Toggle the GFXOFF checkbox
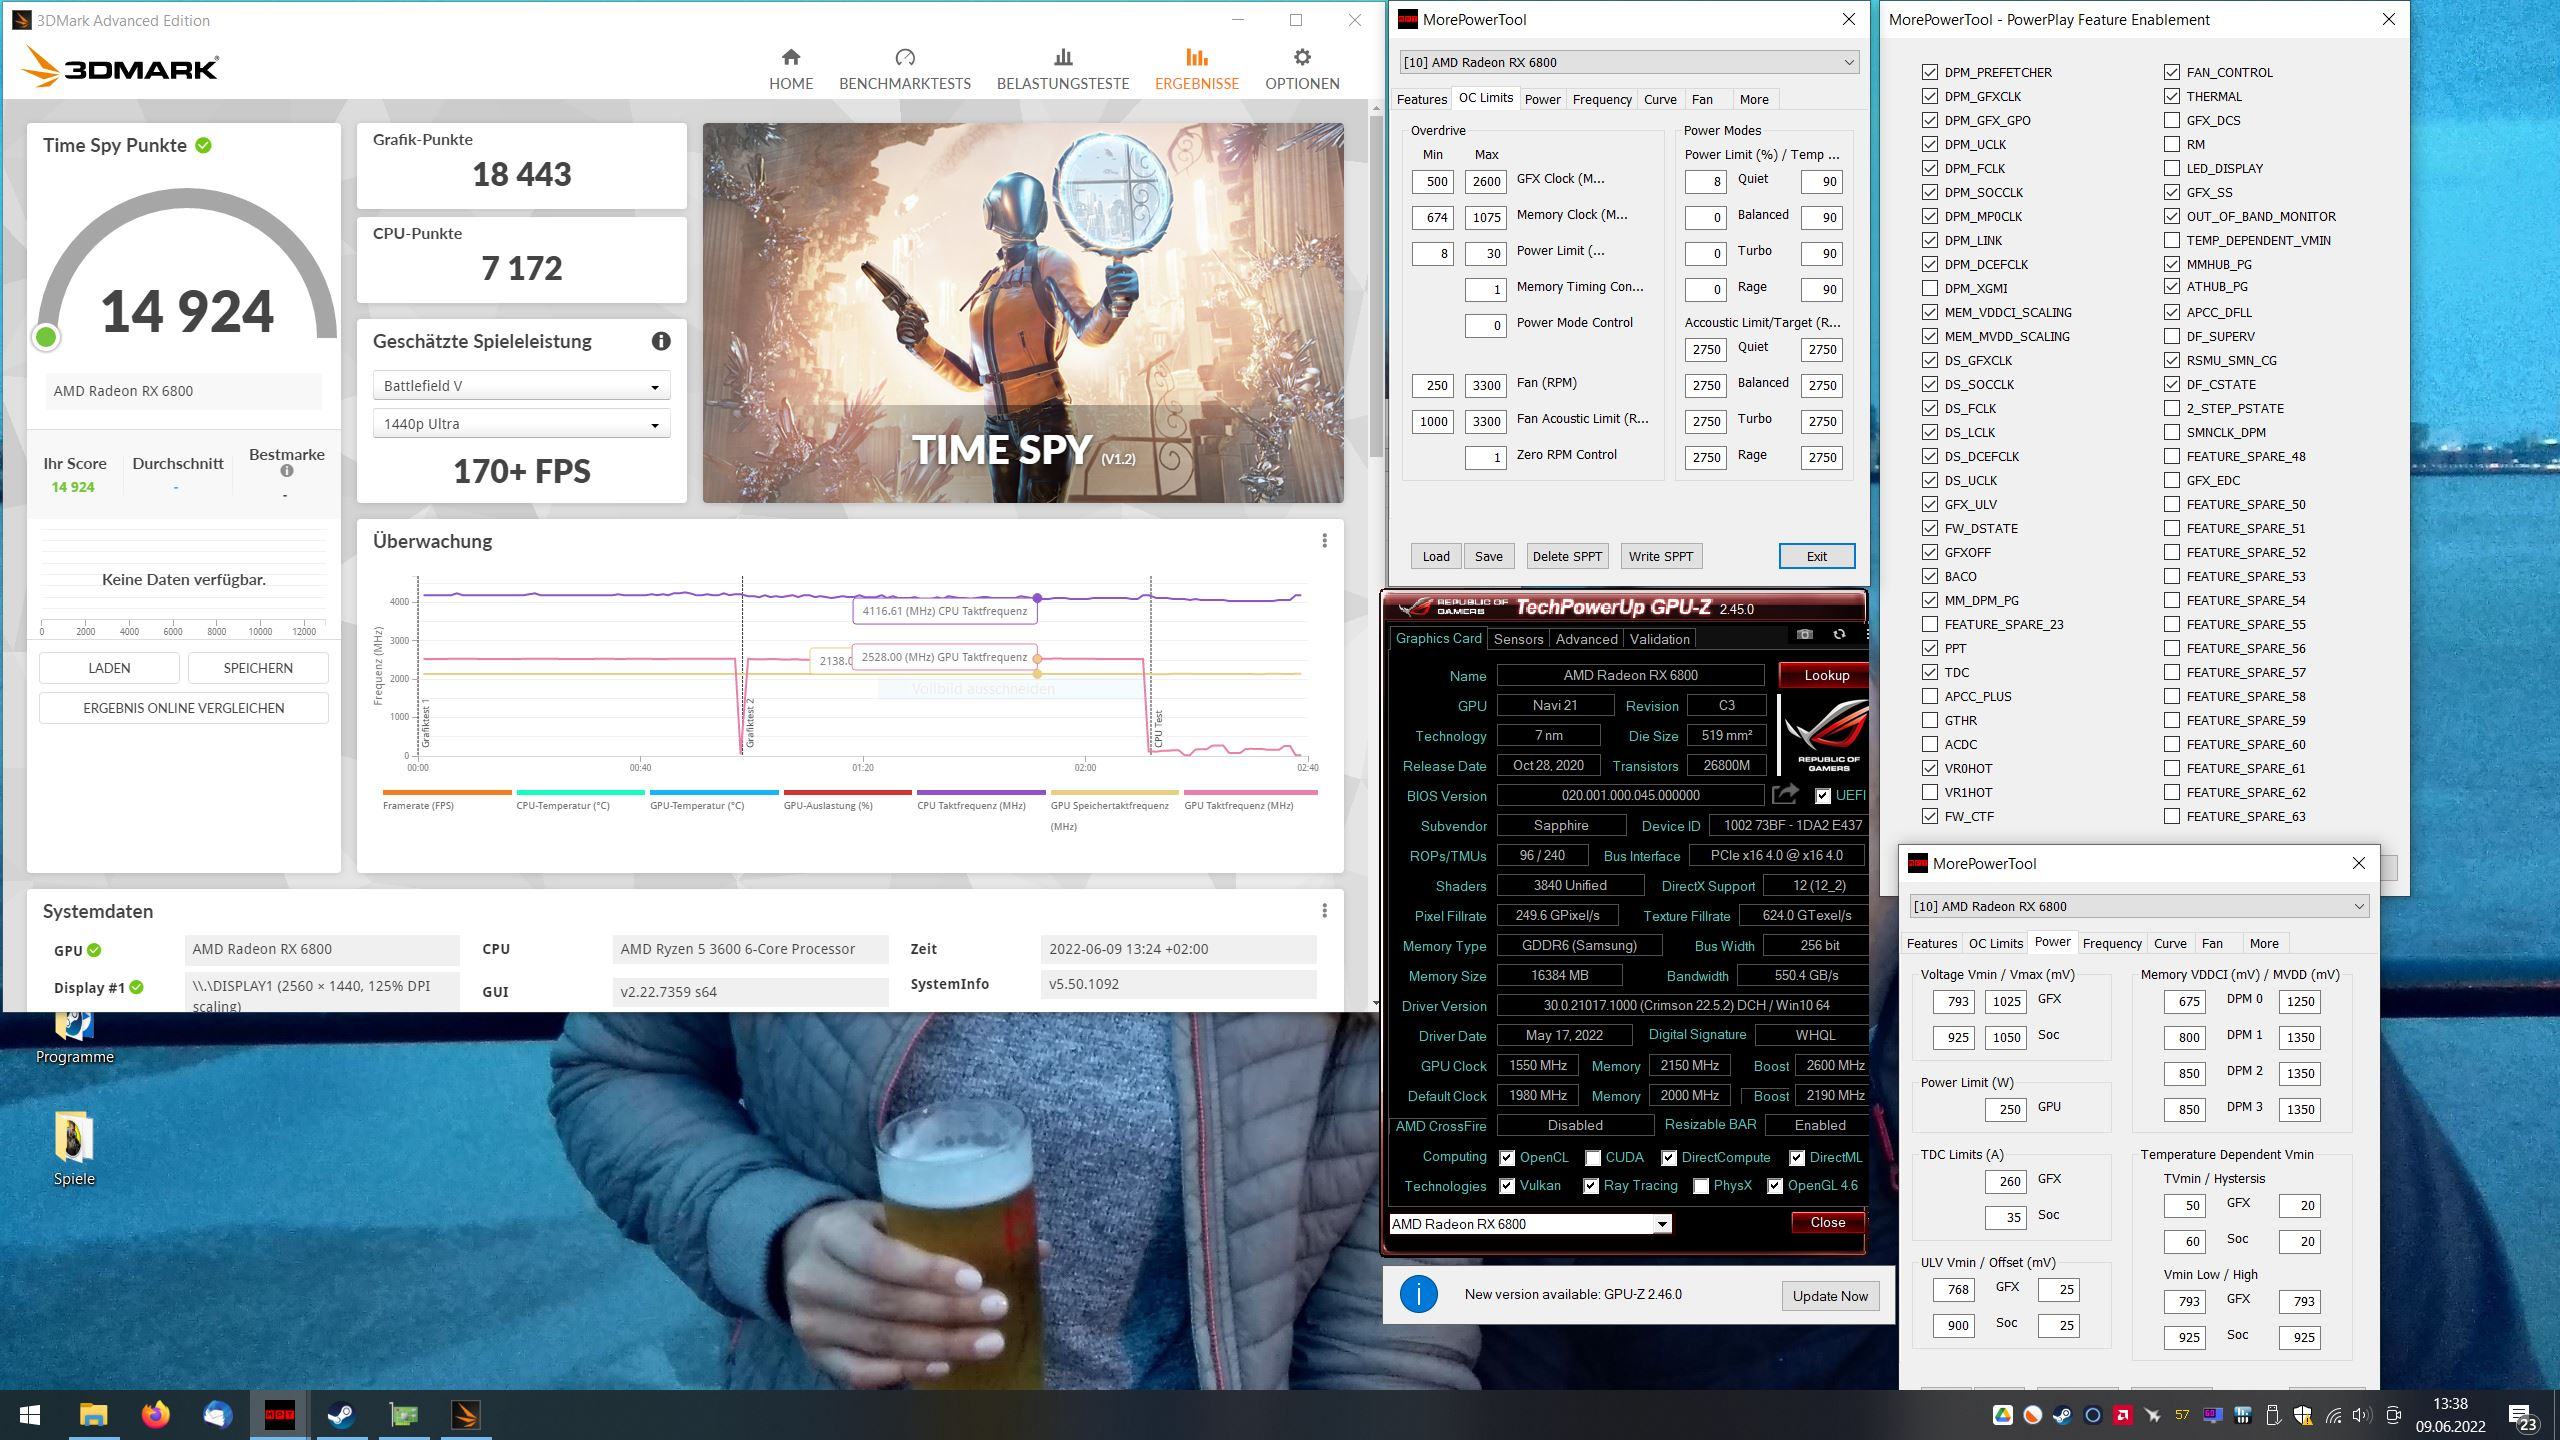2560x1440 pixels. pos(1930,552)
